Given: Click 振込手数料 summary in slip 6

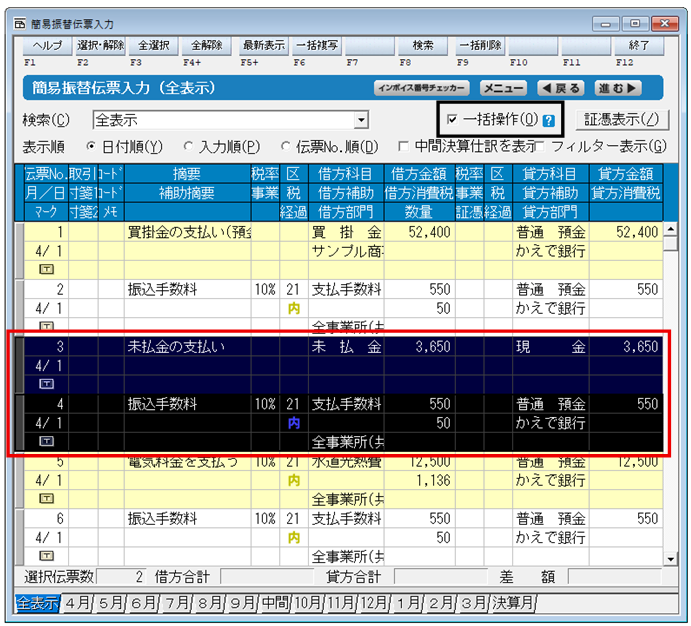Looking at the screenshot, I should 188,519.
